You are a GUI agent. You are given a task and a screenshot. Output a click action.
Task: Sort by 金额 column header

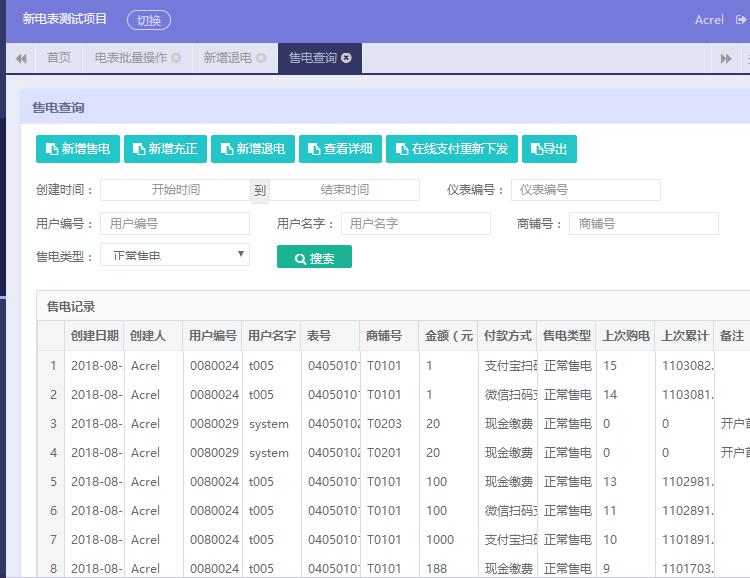point(449,336)
